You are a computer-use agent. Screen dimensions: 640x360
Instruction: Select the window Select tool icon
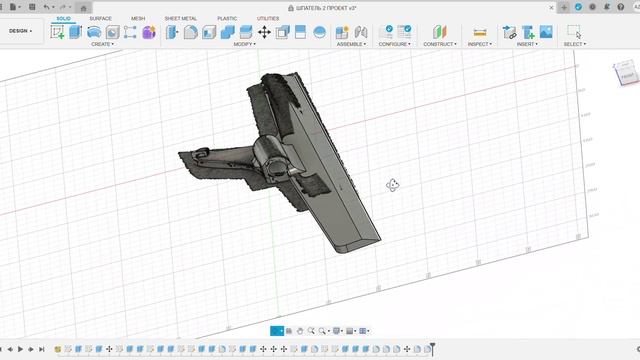574,31
